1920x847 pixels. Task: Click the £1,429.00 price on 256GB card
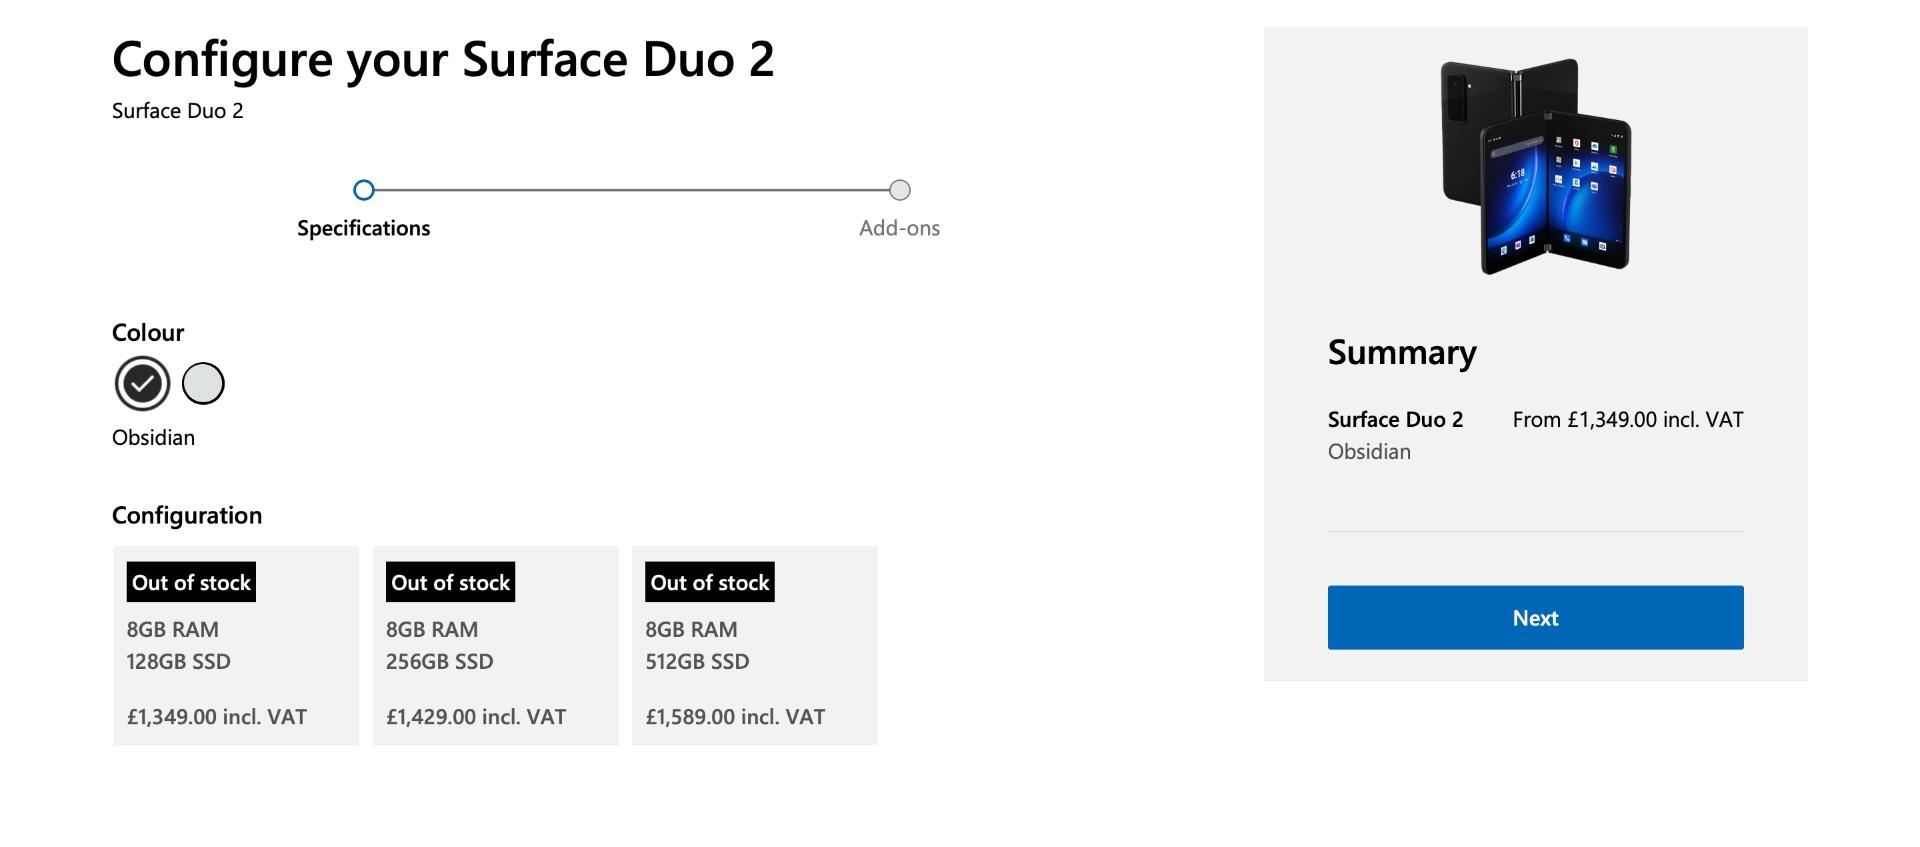[476, 717]
